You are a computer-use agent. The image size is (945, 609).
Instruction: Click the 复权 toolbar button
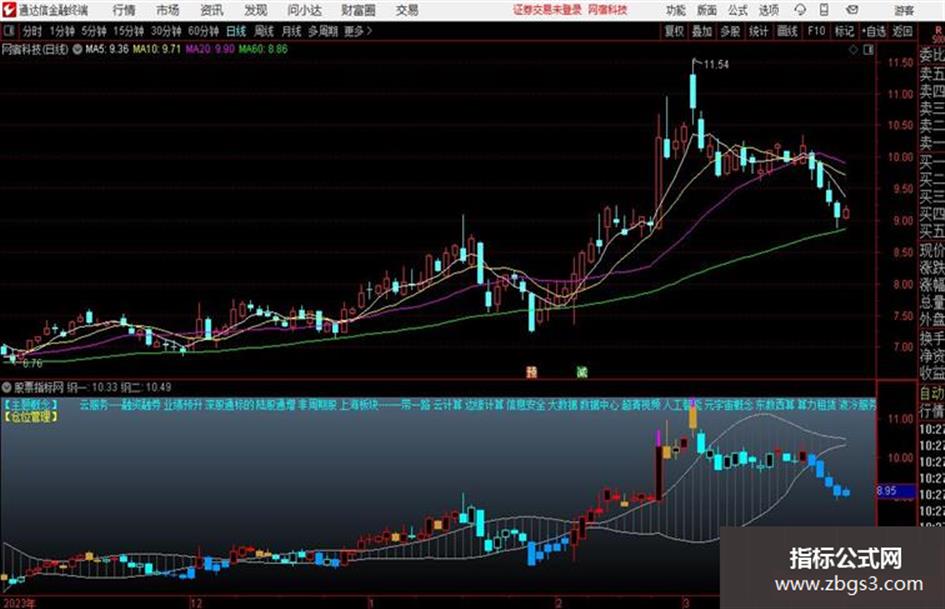coord(674,31)
